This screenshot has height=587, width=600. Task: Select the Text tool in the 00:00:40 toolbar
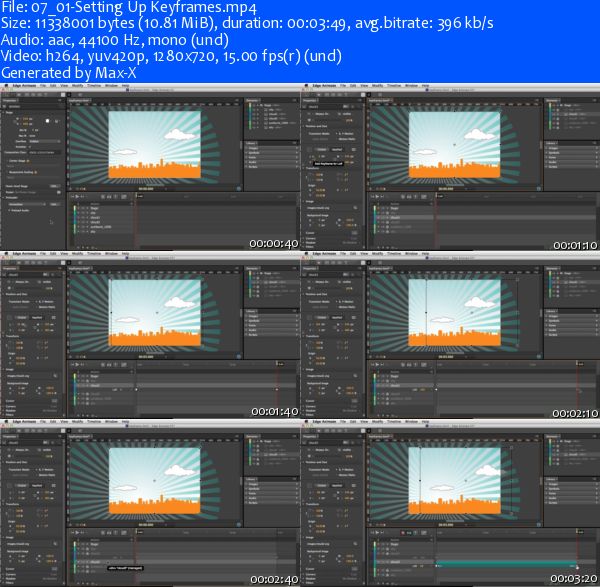46,94
